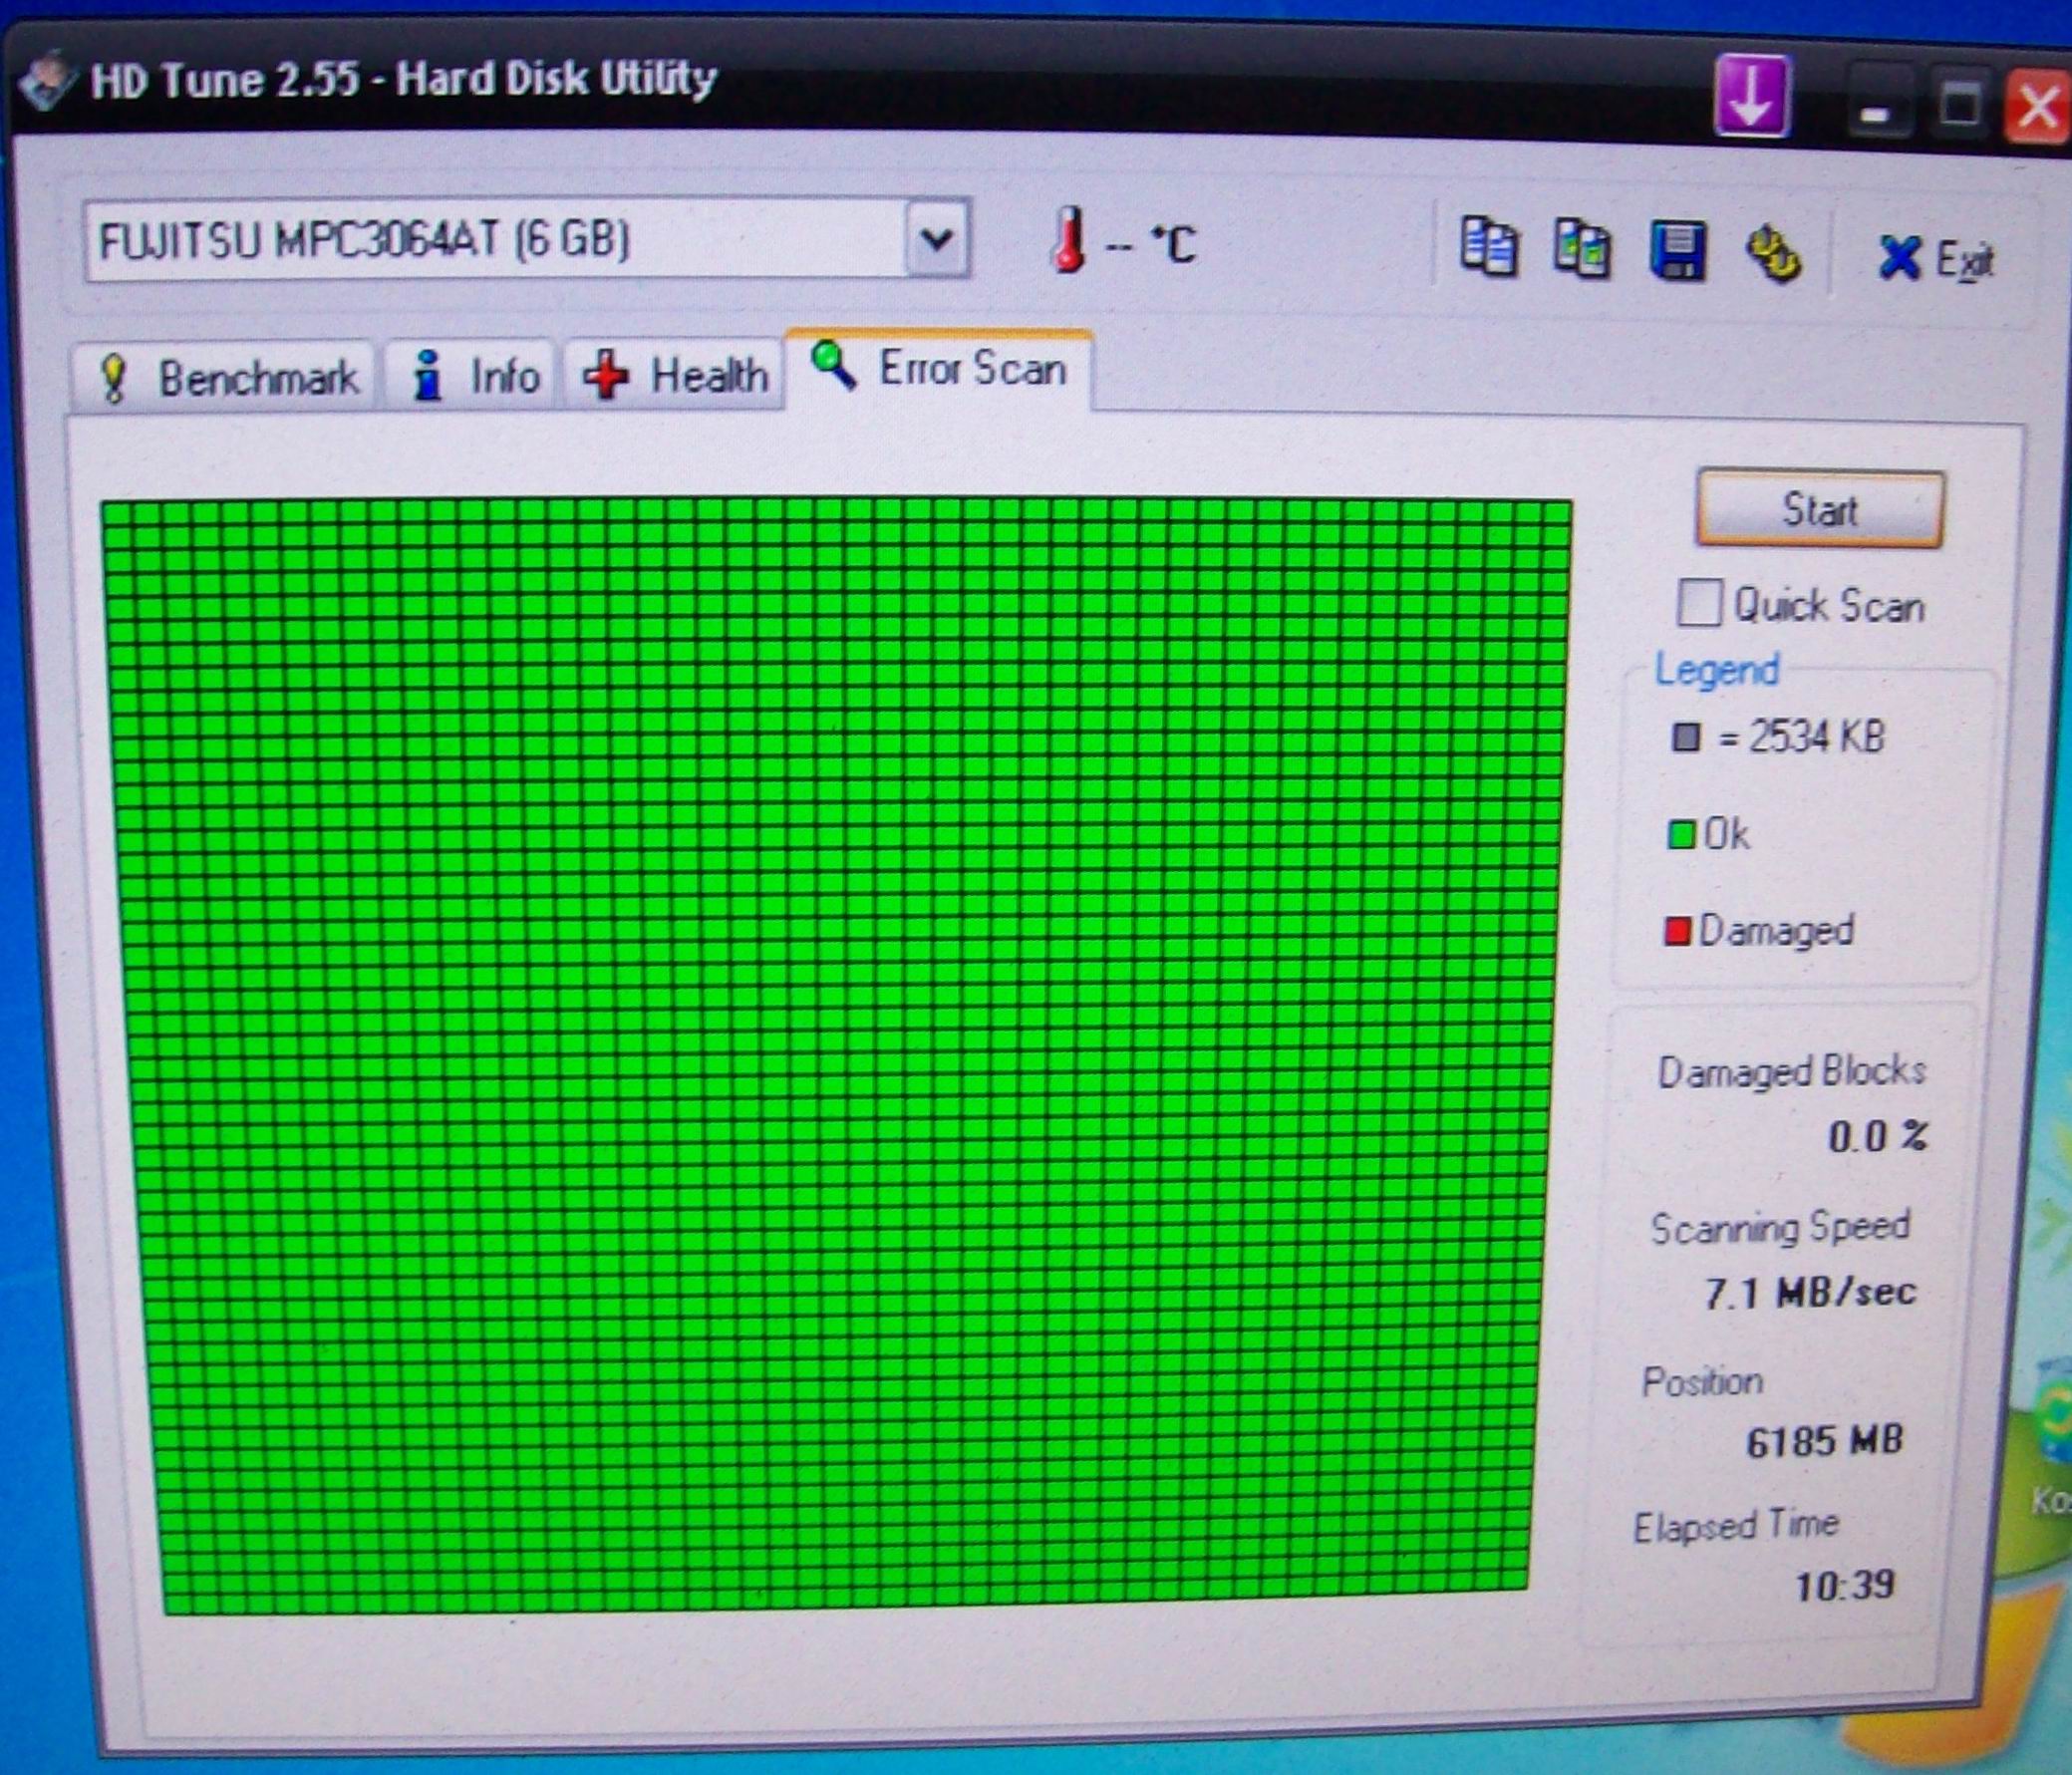Click the Scanning Speed 7.1 MB/sec value
The image size is (2072, 1775).
click(1810, 1292)
